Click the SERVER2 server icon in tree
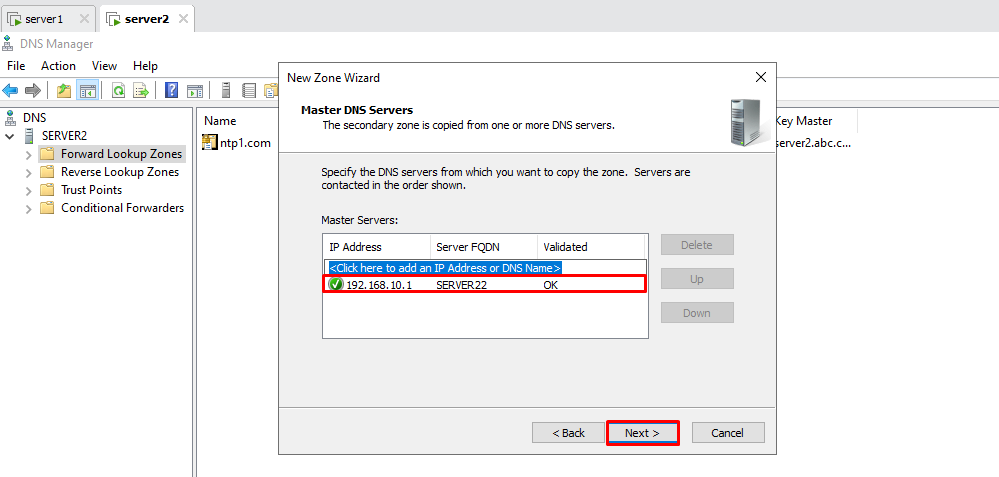999x477 pixels. click(29, 136)
